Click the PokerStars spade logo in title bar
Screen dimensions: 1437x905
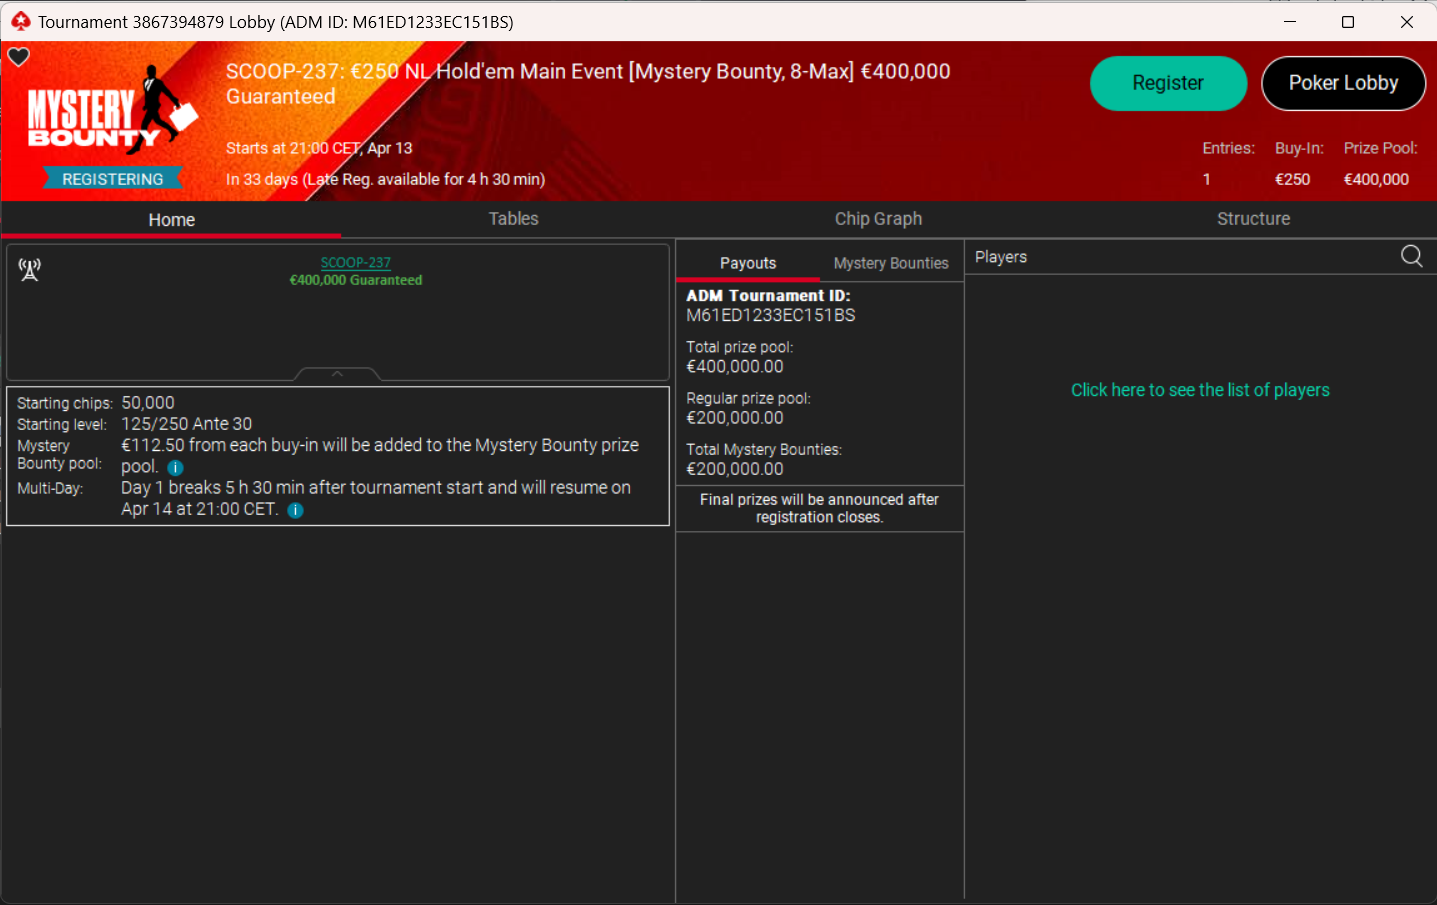click(20, 21)
